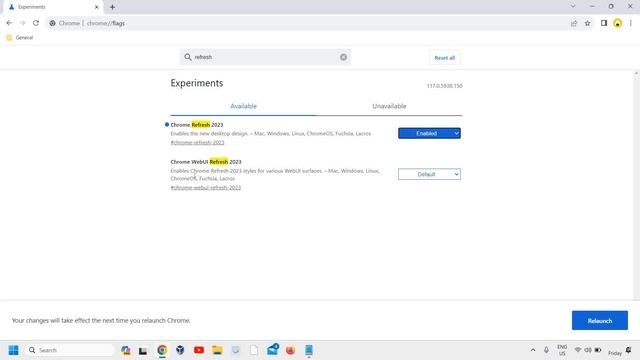This screenshot has height=360, width=640.
Task: Click the microphone icon in system tray
Action: pos(546,350)
